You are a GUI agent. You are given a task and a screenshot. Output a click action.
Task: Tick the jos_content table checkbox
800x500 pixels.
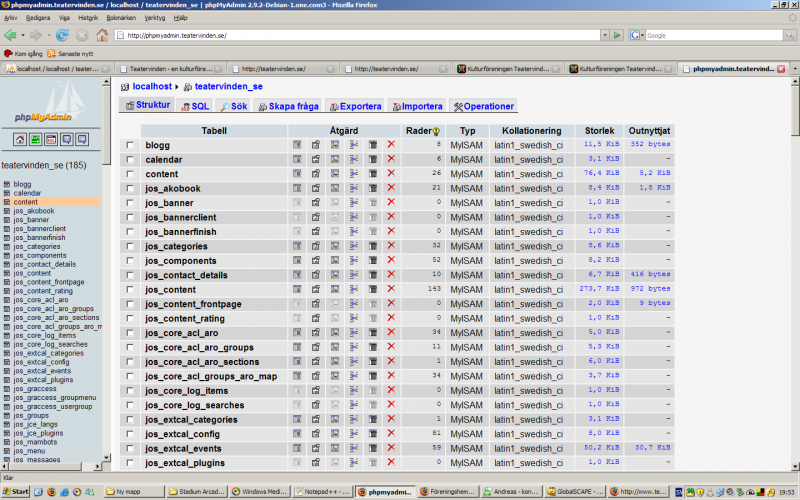pos(129,289)
